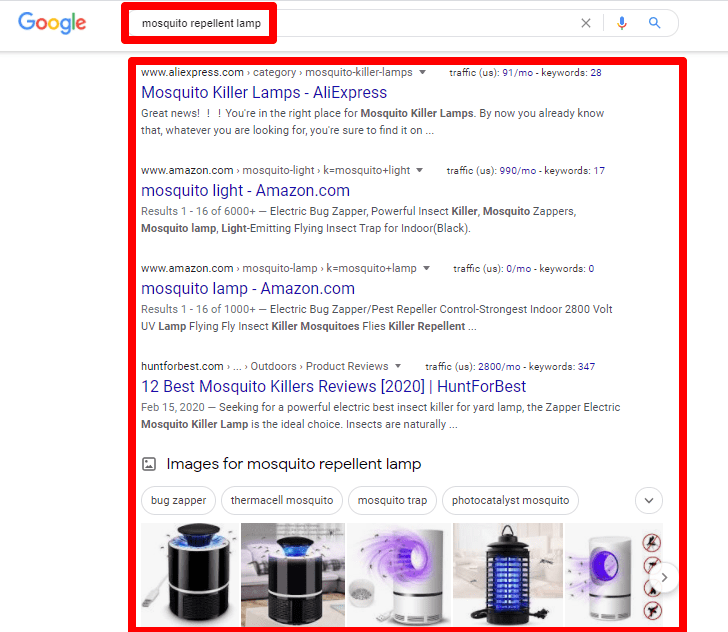Select the 'bug zapper' filter chip
This screenshot has width=728, height=632.
click(x=179, y=500)
